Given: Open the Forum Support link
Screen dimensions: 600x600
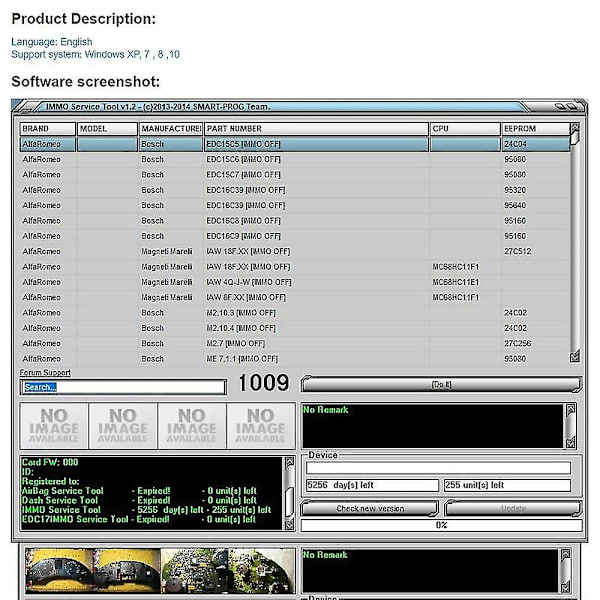Looking at the screenshot, I should click(45, 372).
